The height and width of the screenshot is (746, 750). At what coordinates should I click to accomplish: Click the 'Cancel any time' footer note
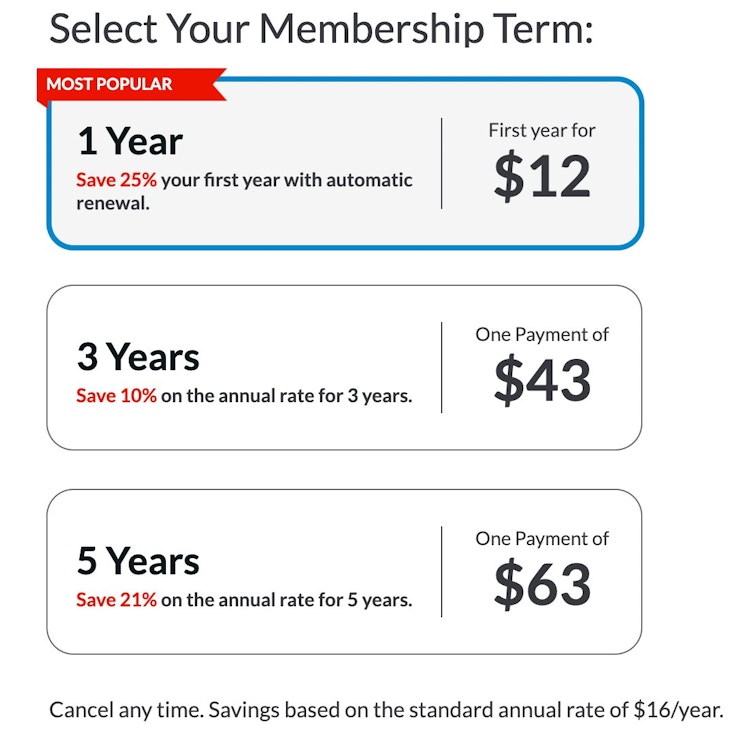pyautogui.click(x=386, y=710)
